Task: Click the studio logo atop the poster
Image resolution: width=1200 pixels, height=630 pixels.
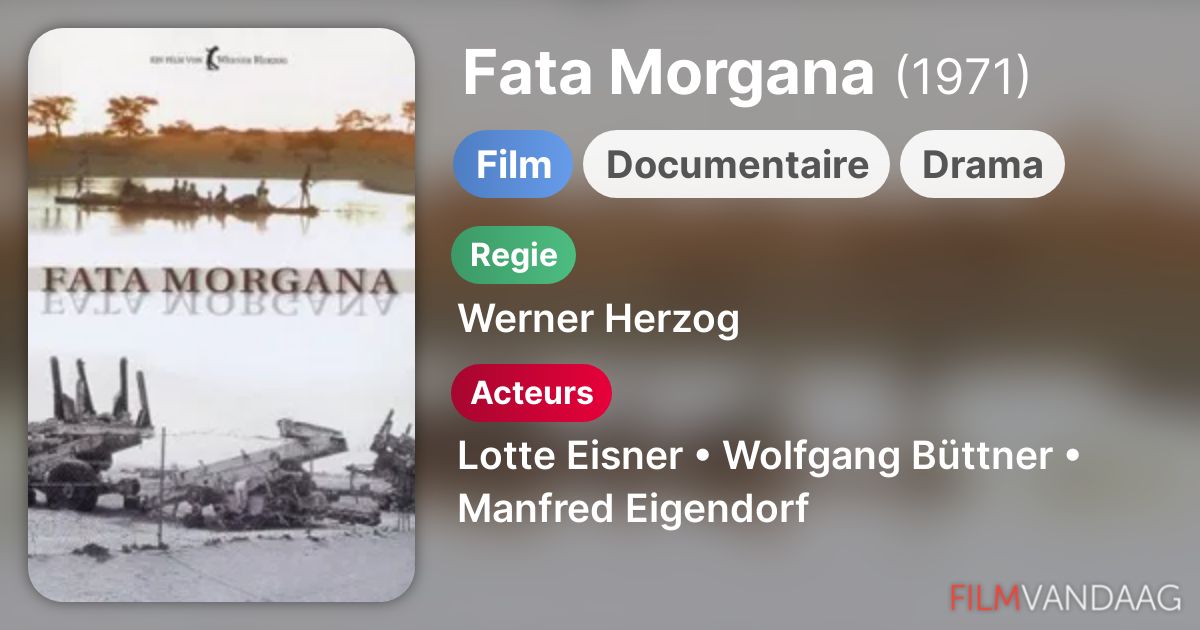Action: click(221, 59)
